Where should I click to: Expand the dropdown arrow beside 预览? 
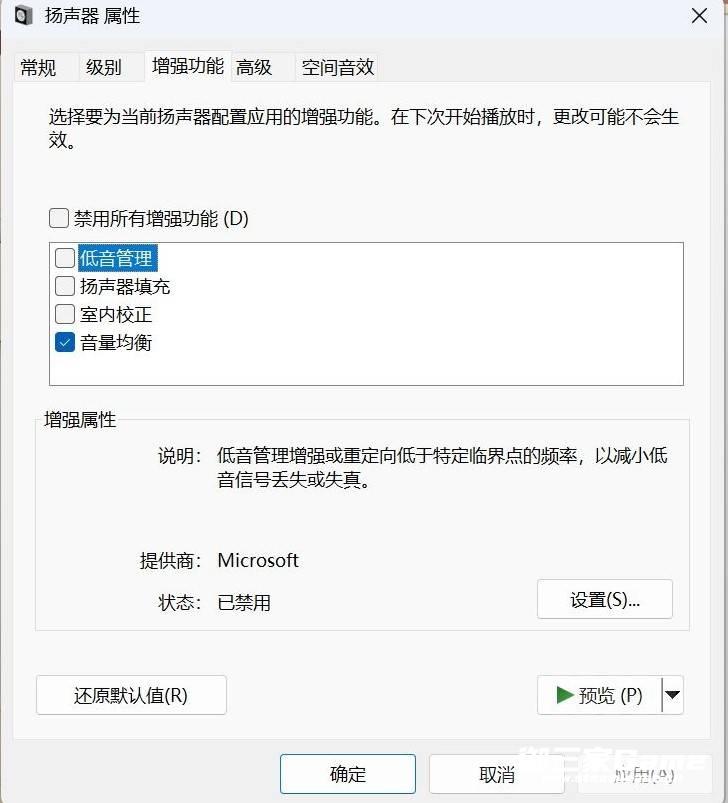click(673, 695)
